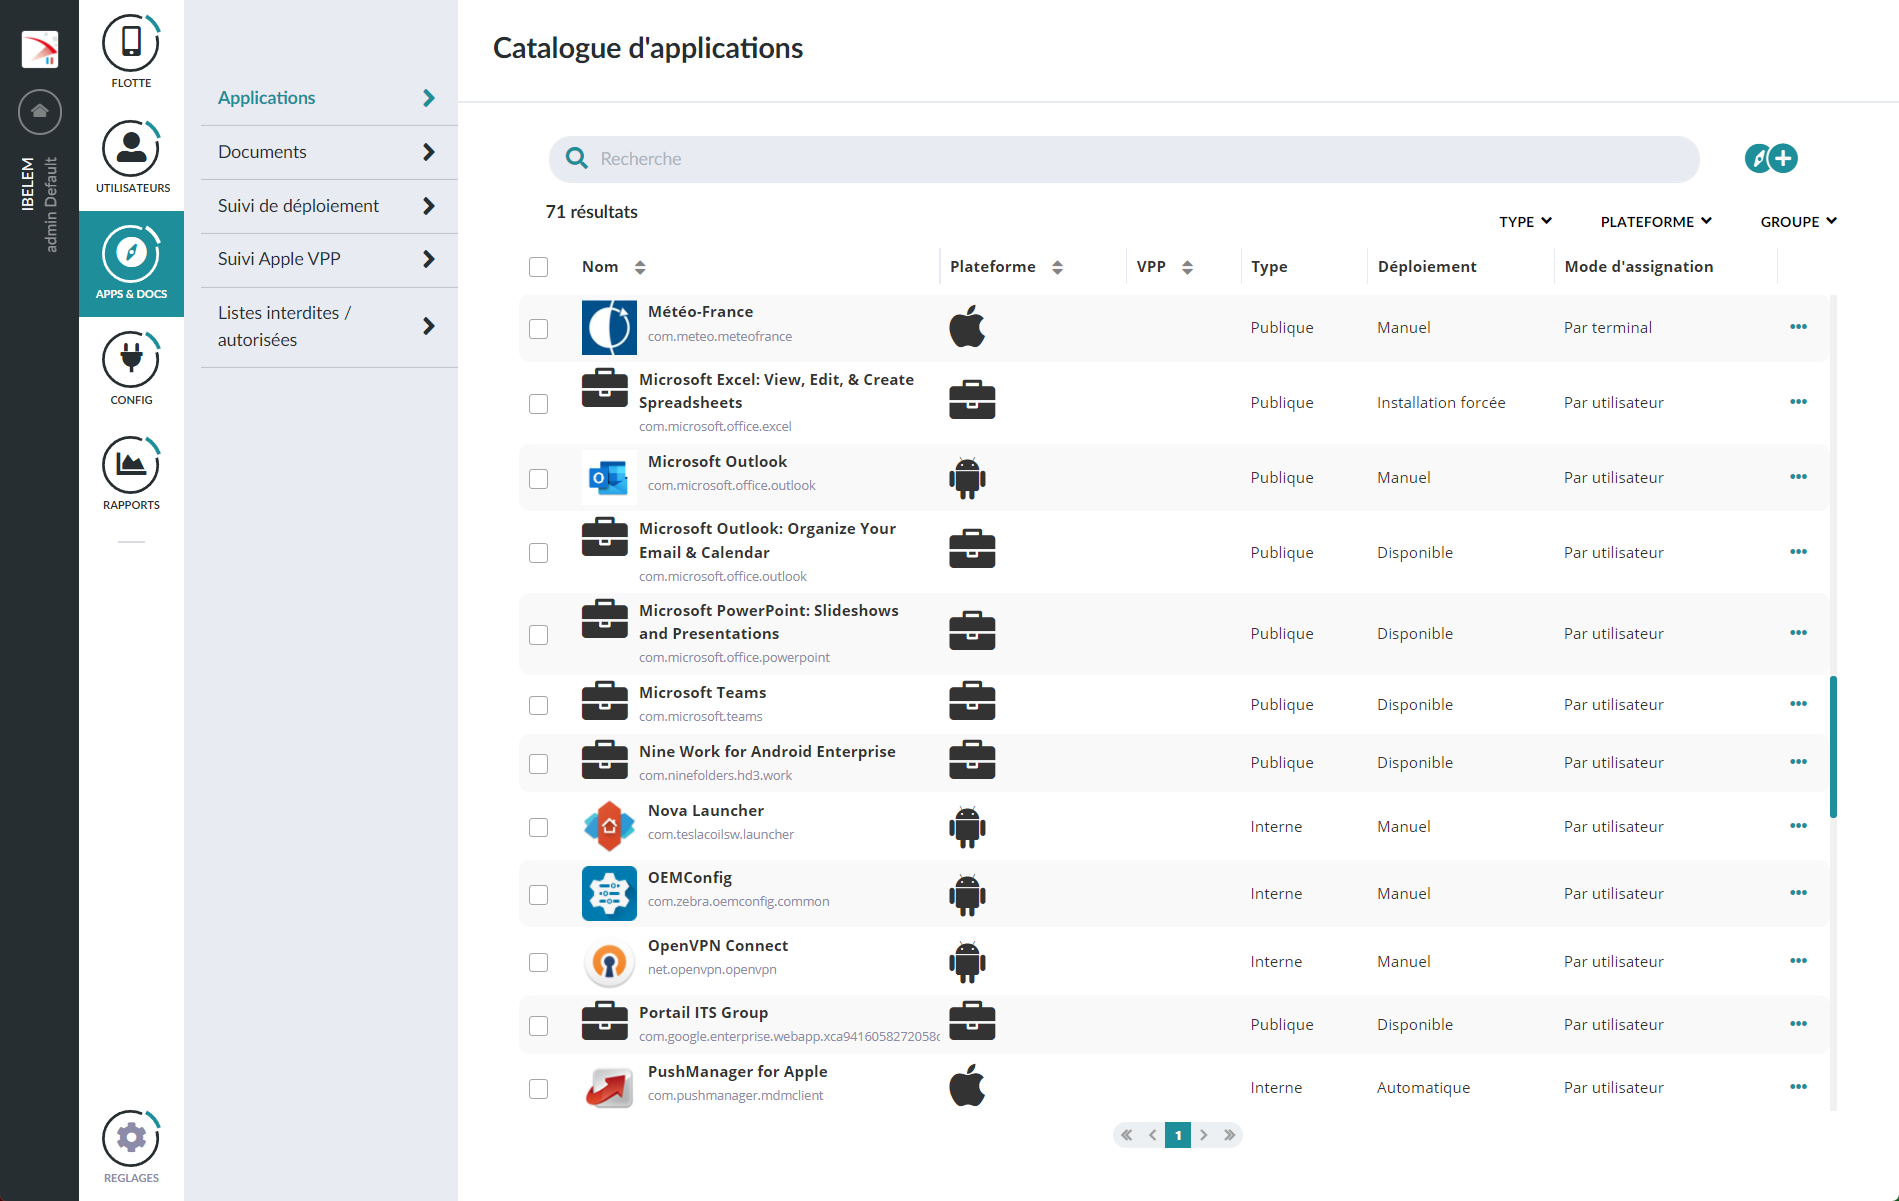Click the OpenVPN Connect app icon
Viewport: 1899px width, 1201px height.
(x=609, y=961)
